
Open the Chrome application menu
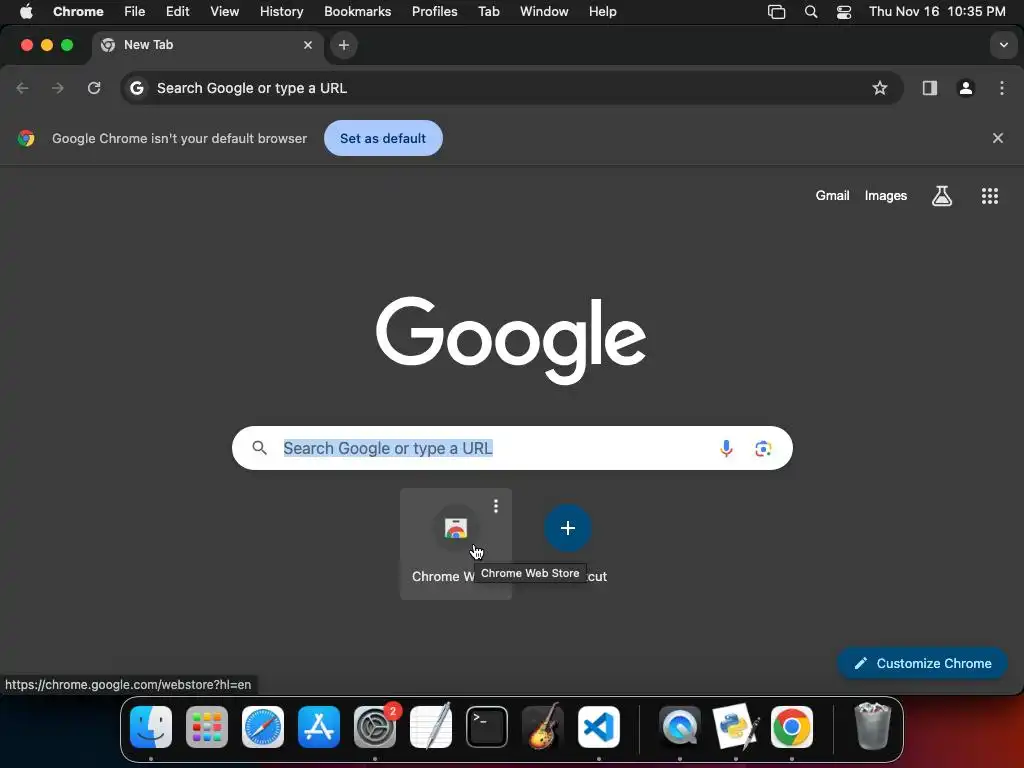78,12
